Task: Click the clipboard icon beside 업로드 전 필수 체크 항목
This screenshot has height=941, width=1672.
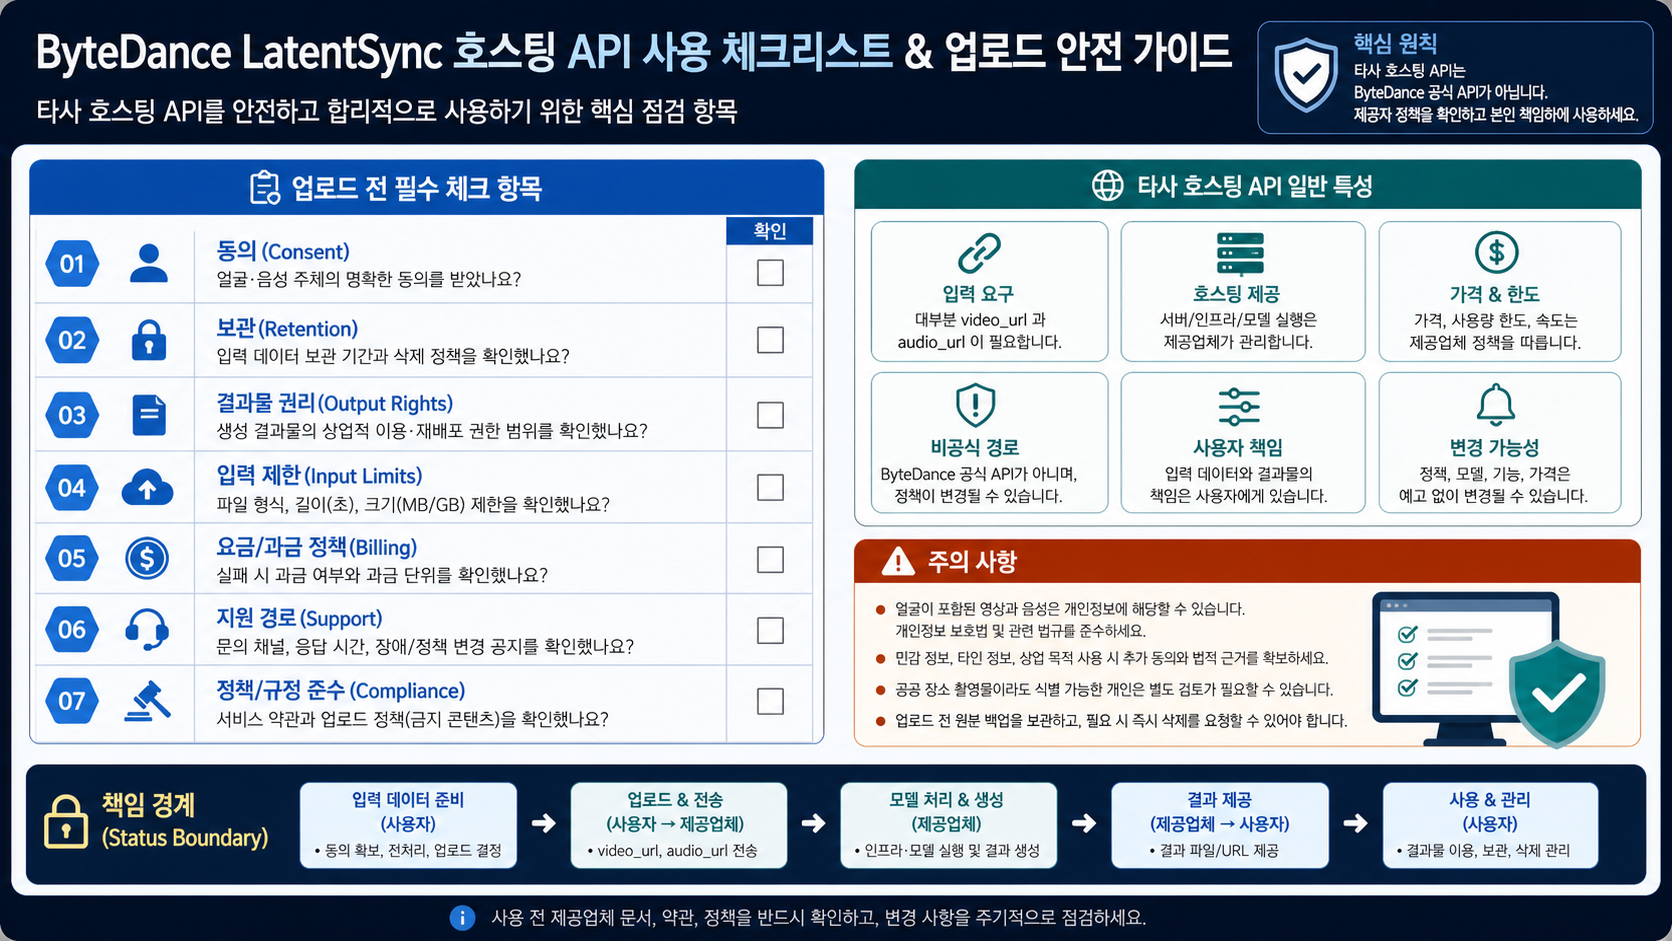Action: coord(265,187)
